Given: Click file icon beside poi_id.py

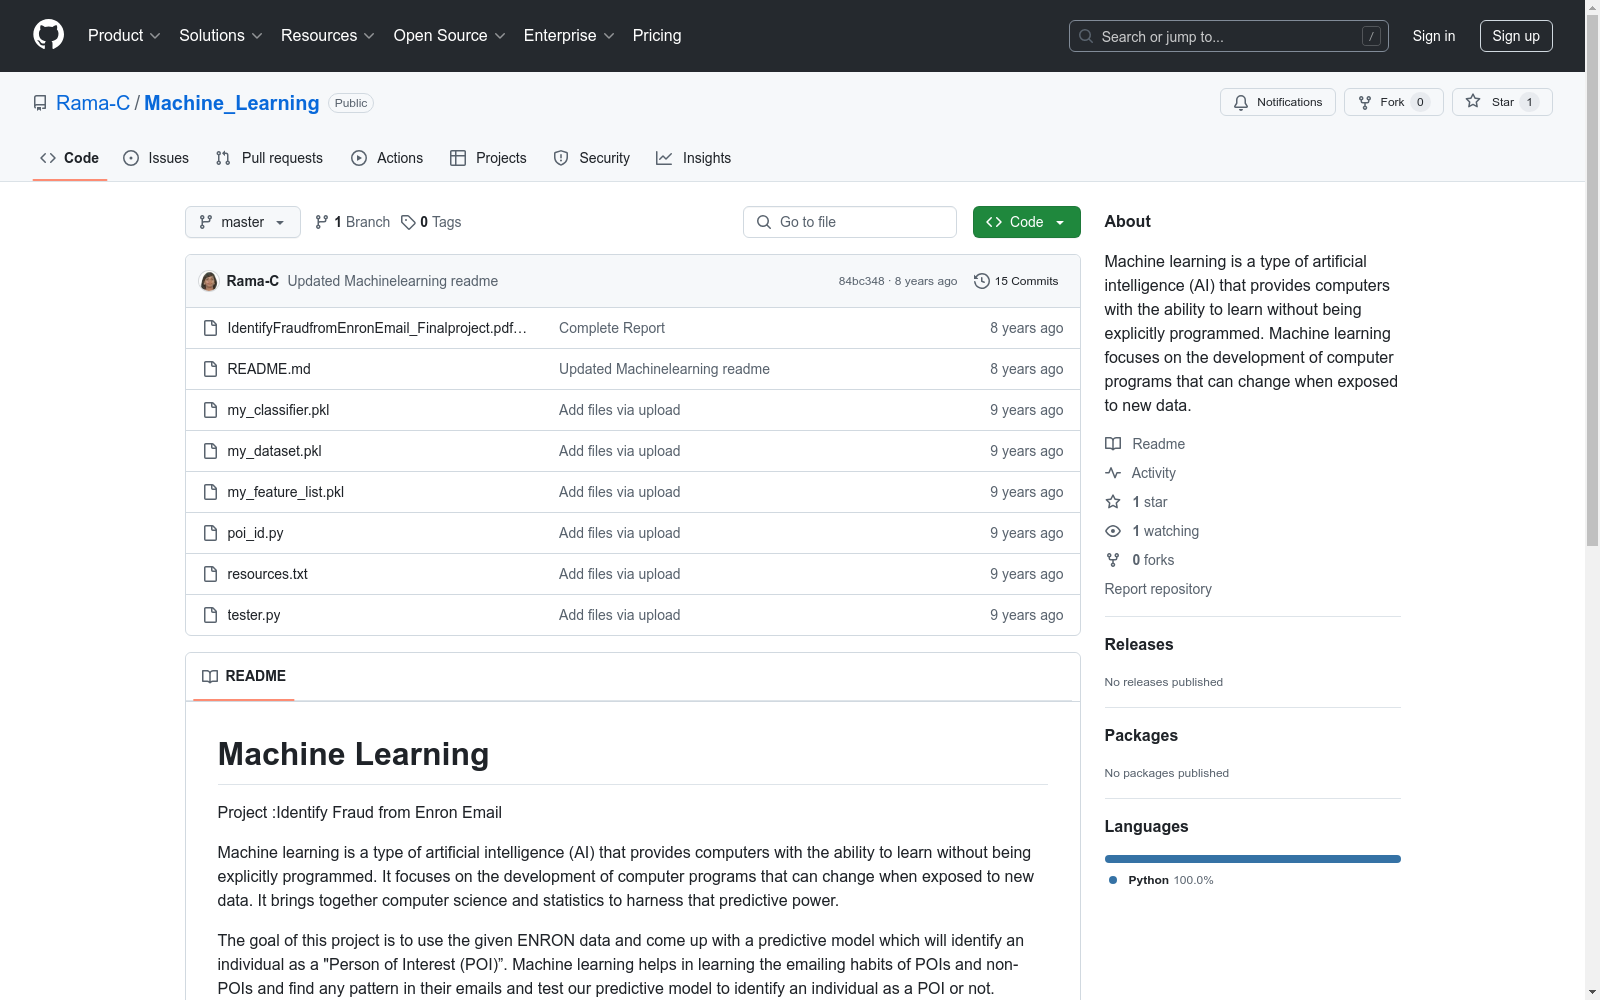Looking at the screenshot, I should point(210,533).
